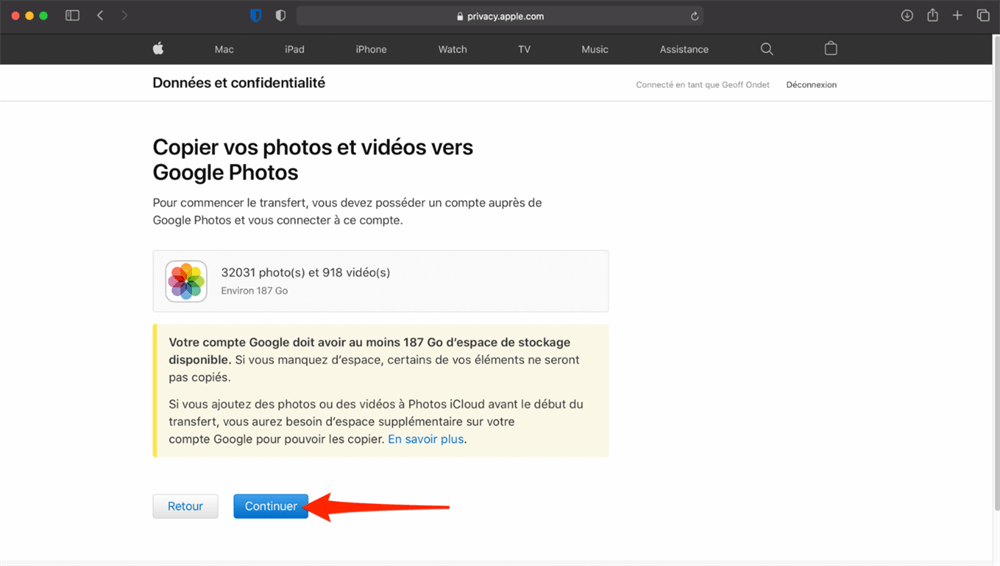Click the Continuer button
Viewport: 1000px width, 566px height.
pos(270,506)
